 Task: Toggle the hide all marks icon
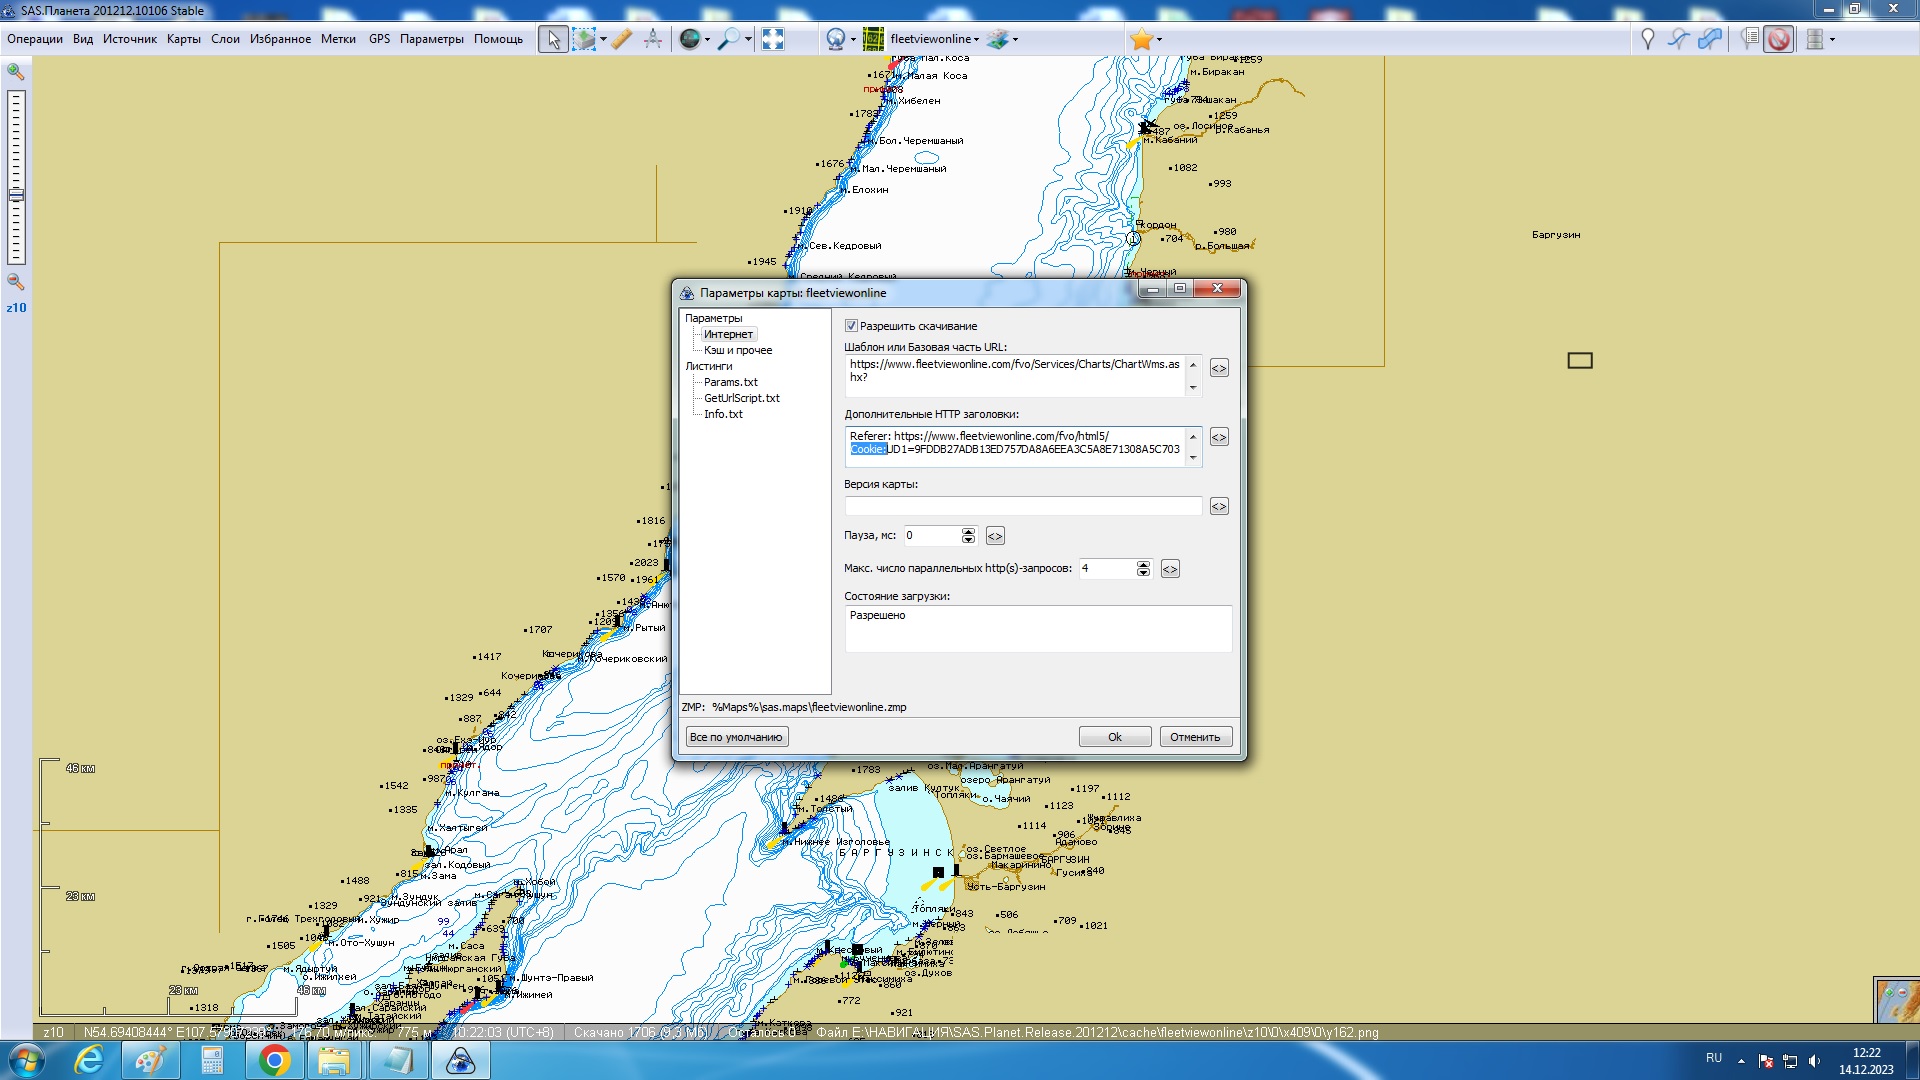[x=1778, y=39]
